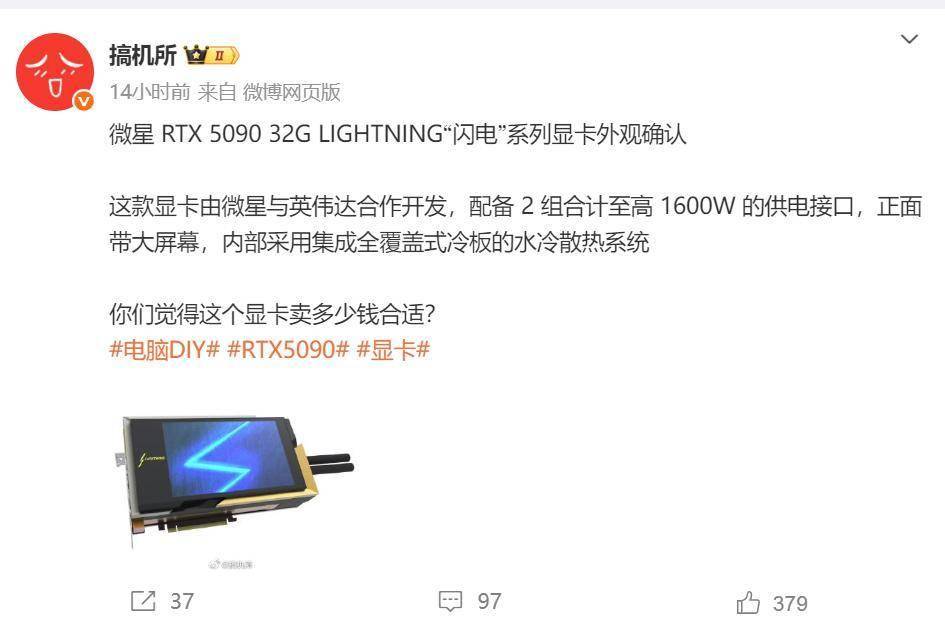Open the #RTX5090# hashtag topic
The height and width of the screenshot is (617, 945).
288,349
